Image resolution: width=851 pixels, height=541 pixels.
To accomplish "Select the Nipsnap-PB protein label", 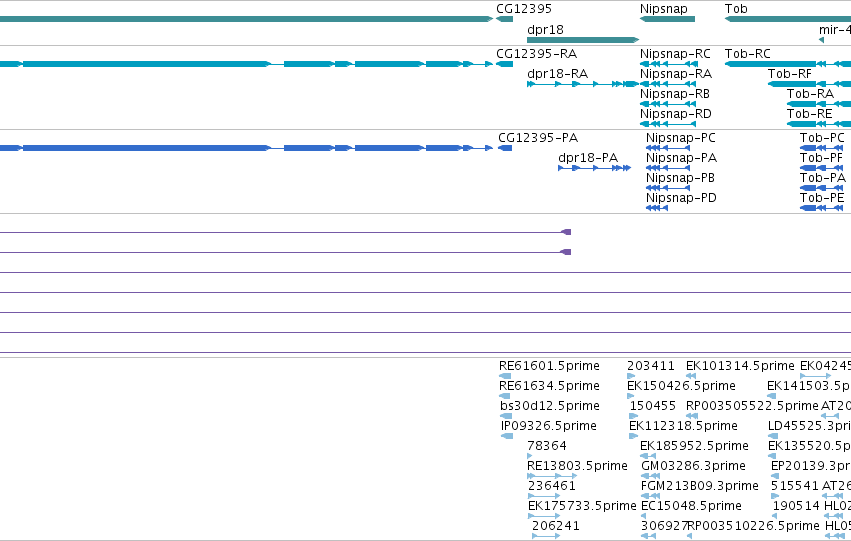I will [x=680, y=178].
